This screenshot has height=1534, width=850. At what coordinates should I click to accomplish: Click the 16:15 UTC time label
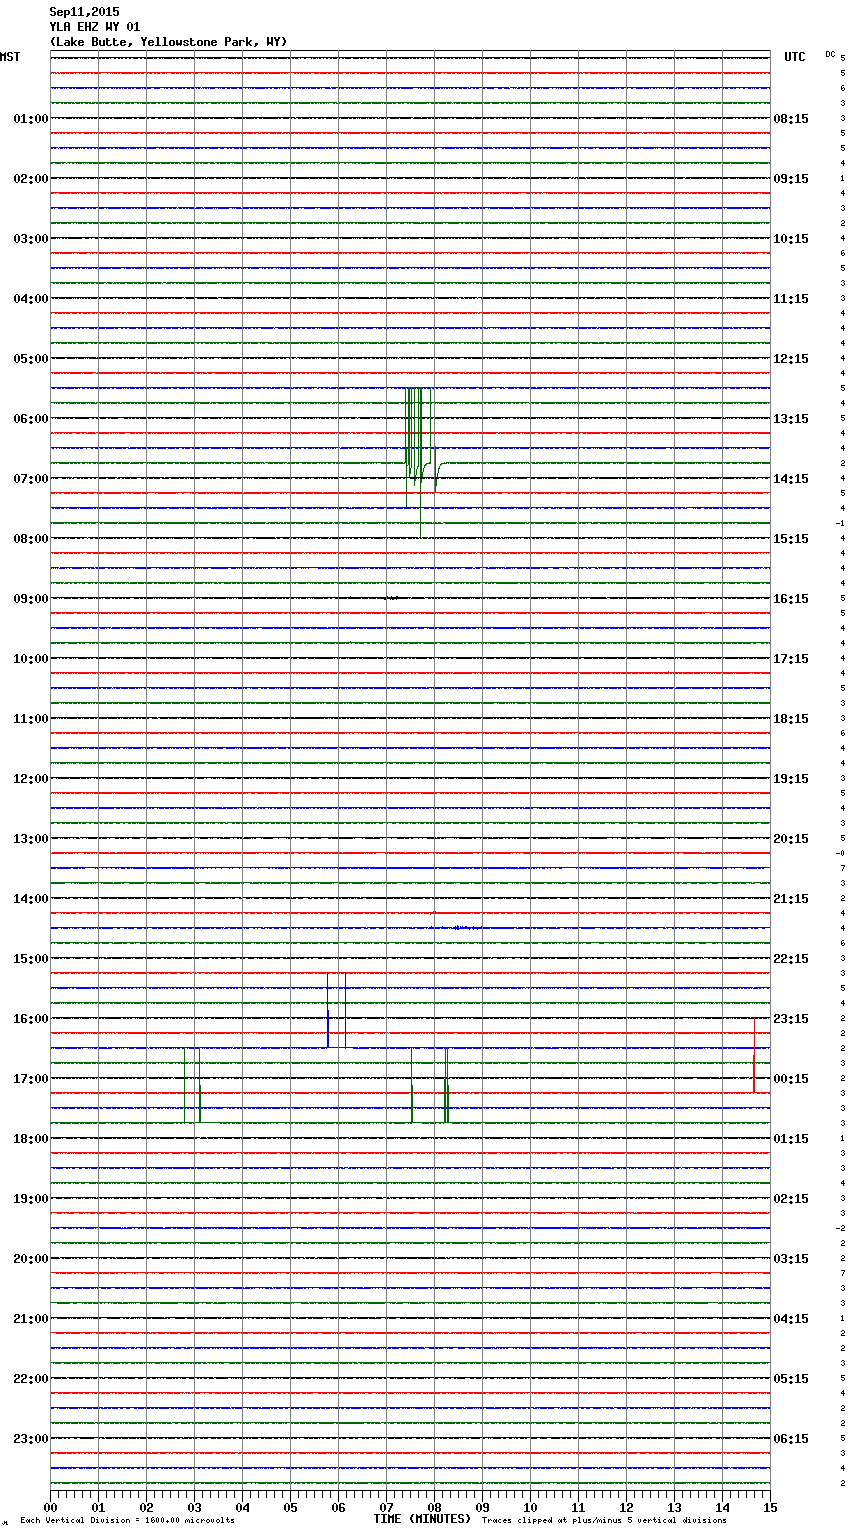[791, 598]
